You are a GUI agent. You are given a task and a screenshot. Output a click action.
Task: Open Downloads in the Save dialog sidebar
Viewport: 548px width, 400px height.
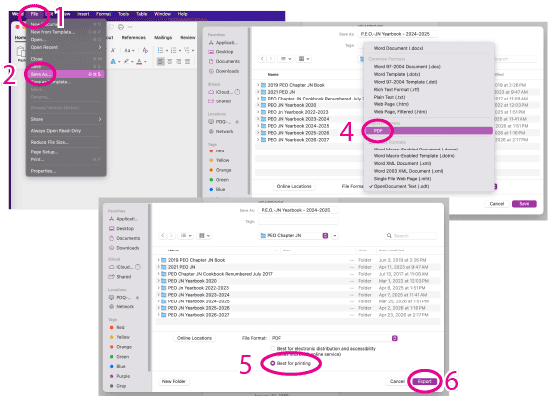224,71
